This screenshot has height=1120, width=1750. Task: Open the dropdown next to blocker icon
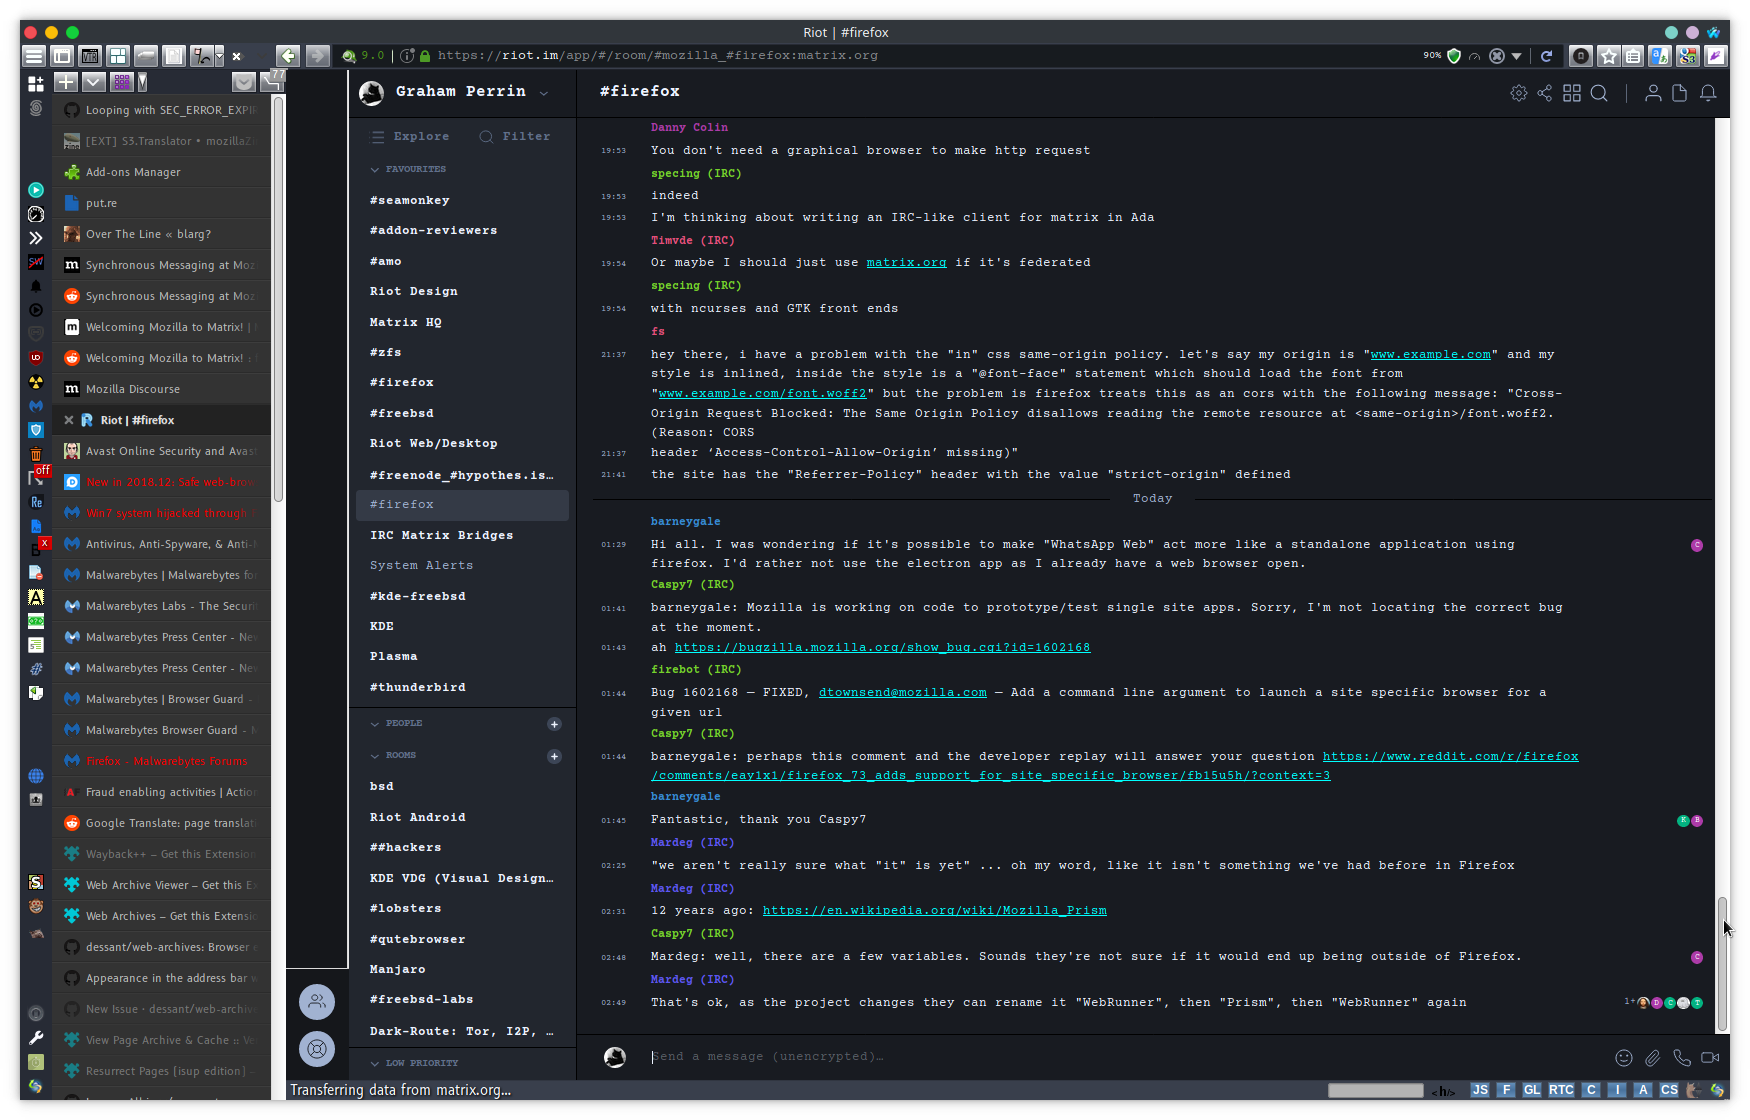click(x=1517, y=57)
